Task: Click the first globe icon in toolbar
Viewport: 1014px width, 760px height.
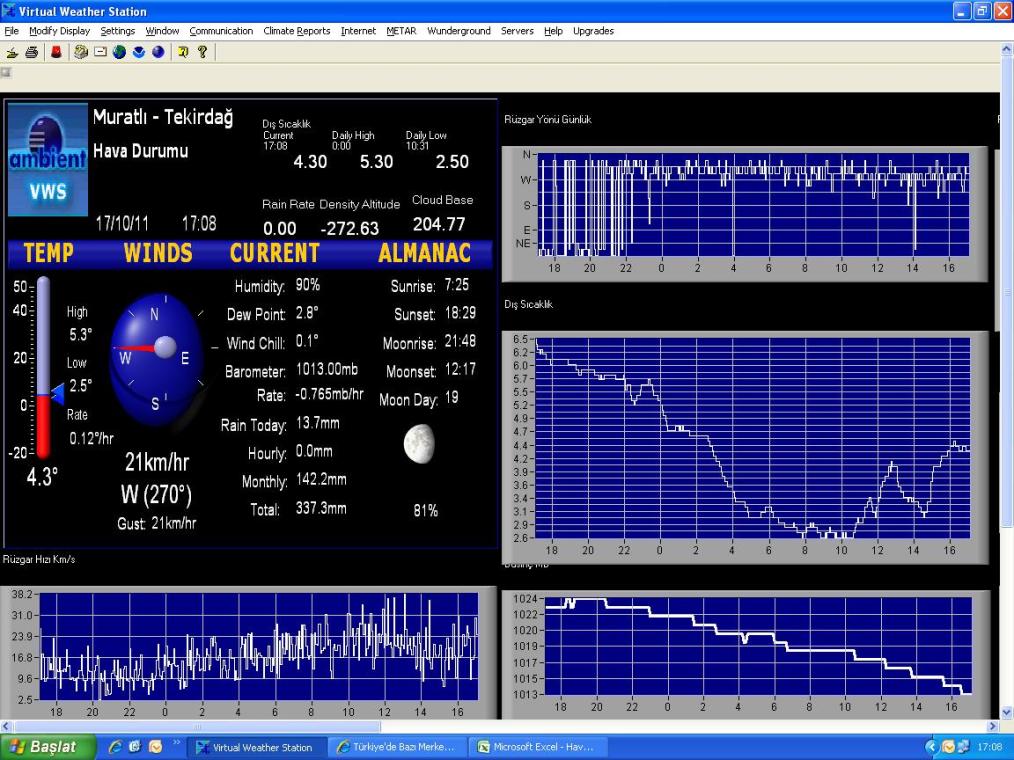Action: (119, 52)
